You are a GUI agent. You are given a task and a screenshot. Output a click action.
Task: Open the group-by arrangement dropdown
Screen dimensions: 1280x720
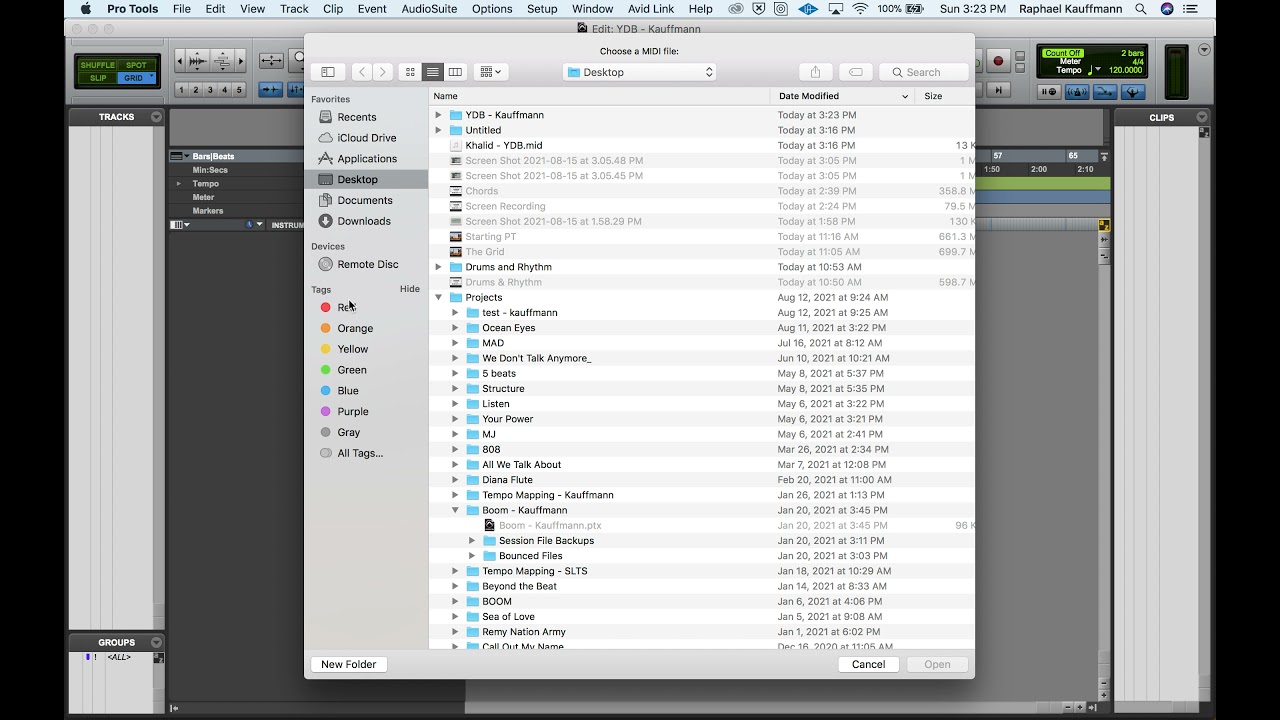coord(491,72)
